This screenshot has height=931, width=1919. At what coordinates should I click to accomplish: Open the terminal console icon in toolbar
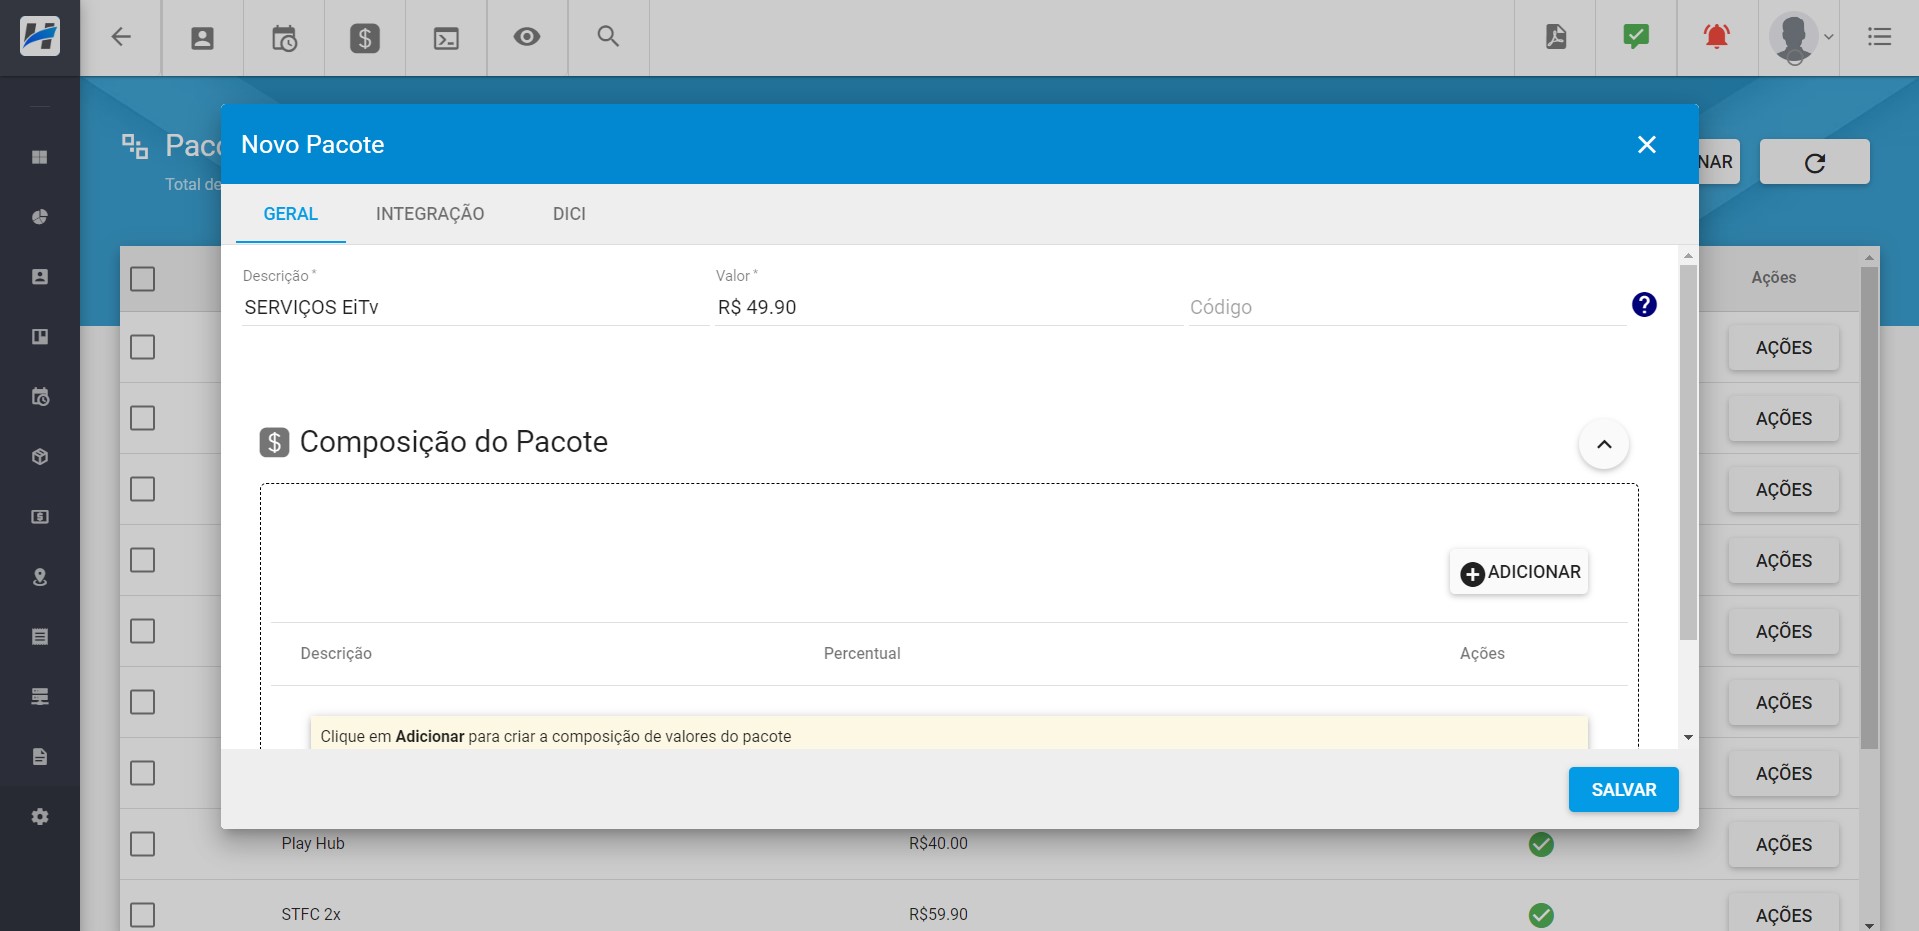[446, 38]
